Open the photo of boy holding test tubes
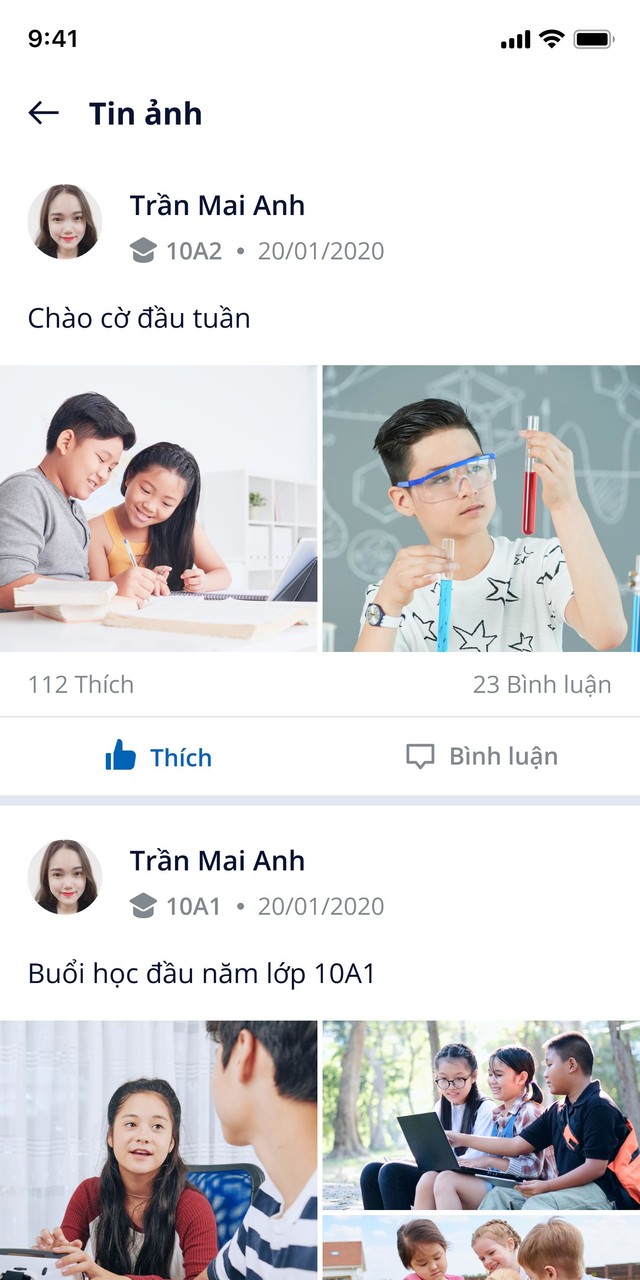 pyautogui.click(x=481, y=508)
